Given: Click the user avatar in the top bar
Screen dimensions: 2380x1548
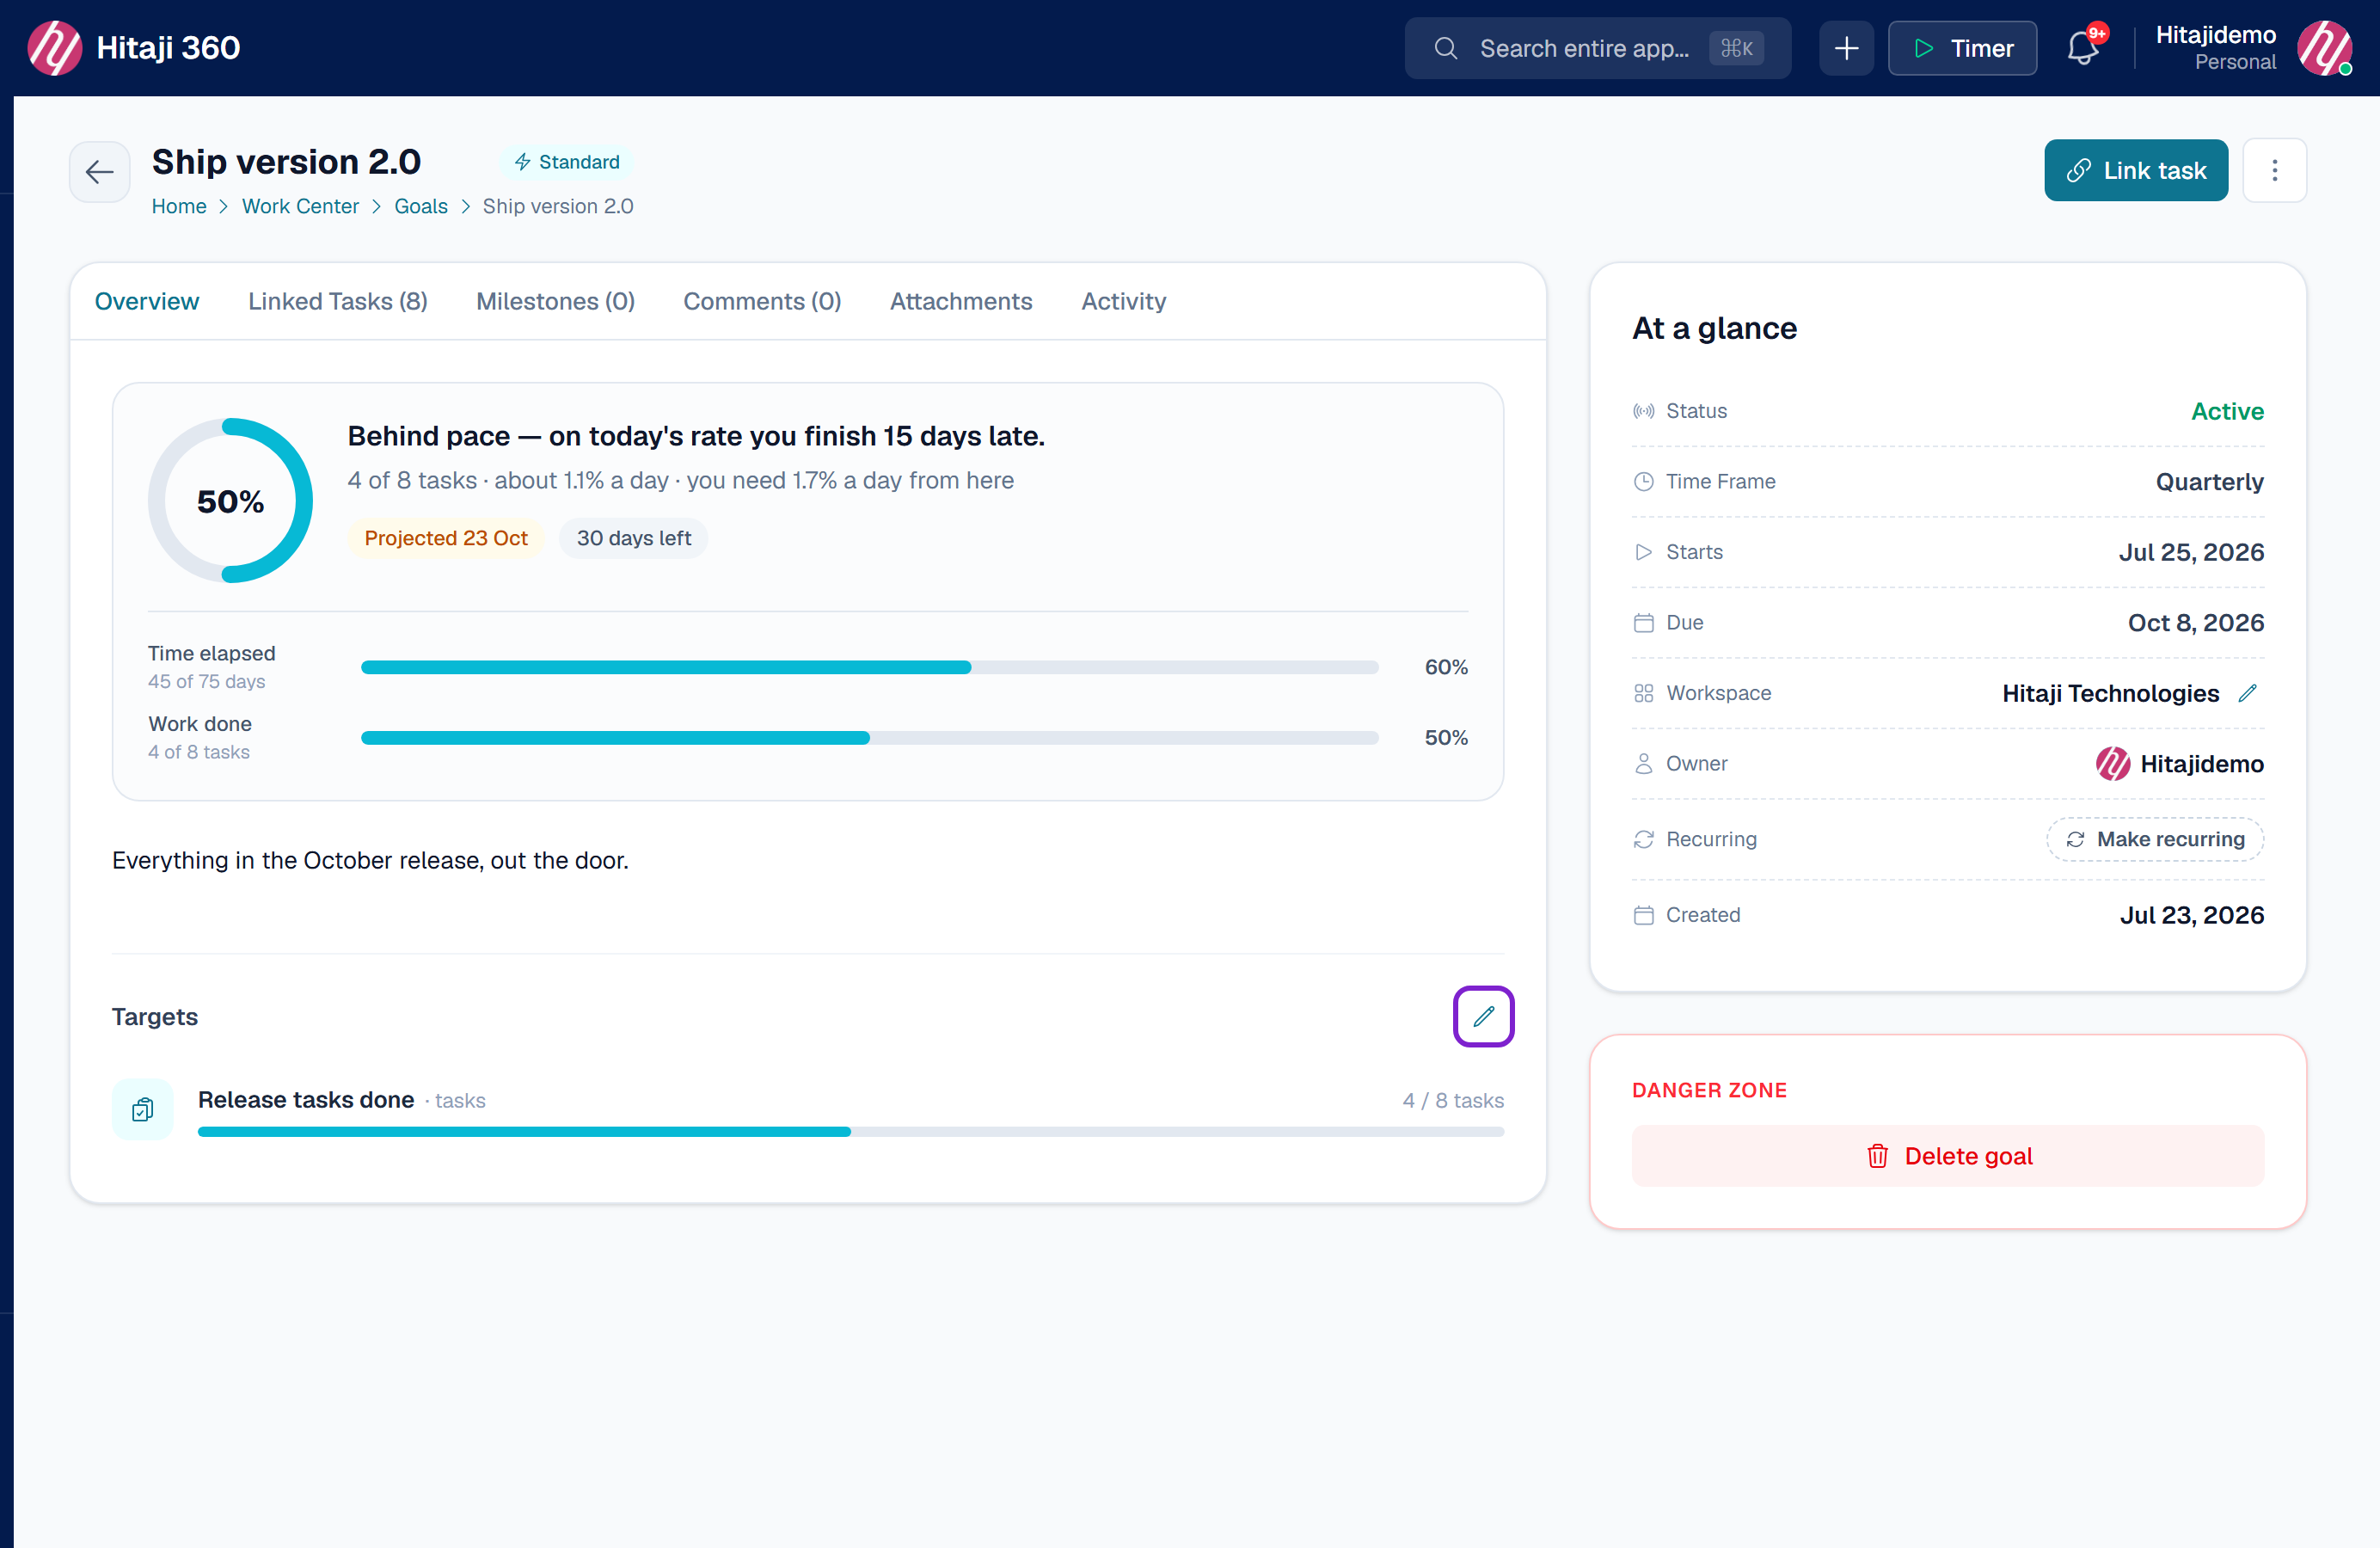Looking at the screenshot, I should tap(2324, 48).
